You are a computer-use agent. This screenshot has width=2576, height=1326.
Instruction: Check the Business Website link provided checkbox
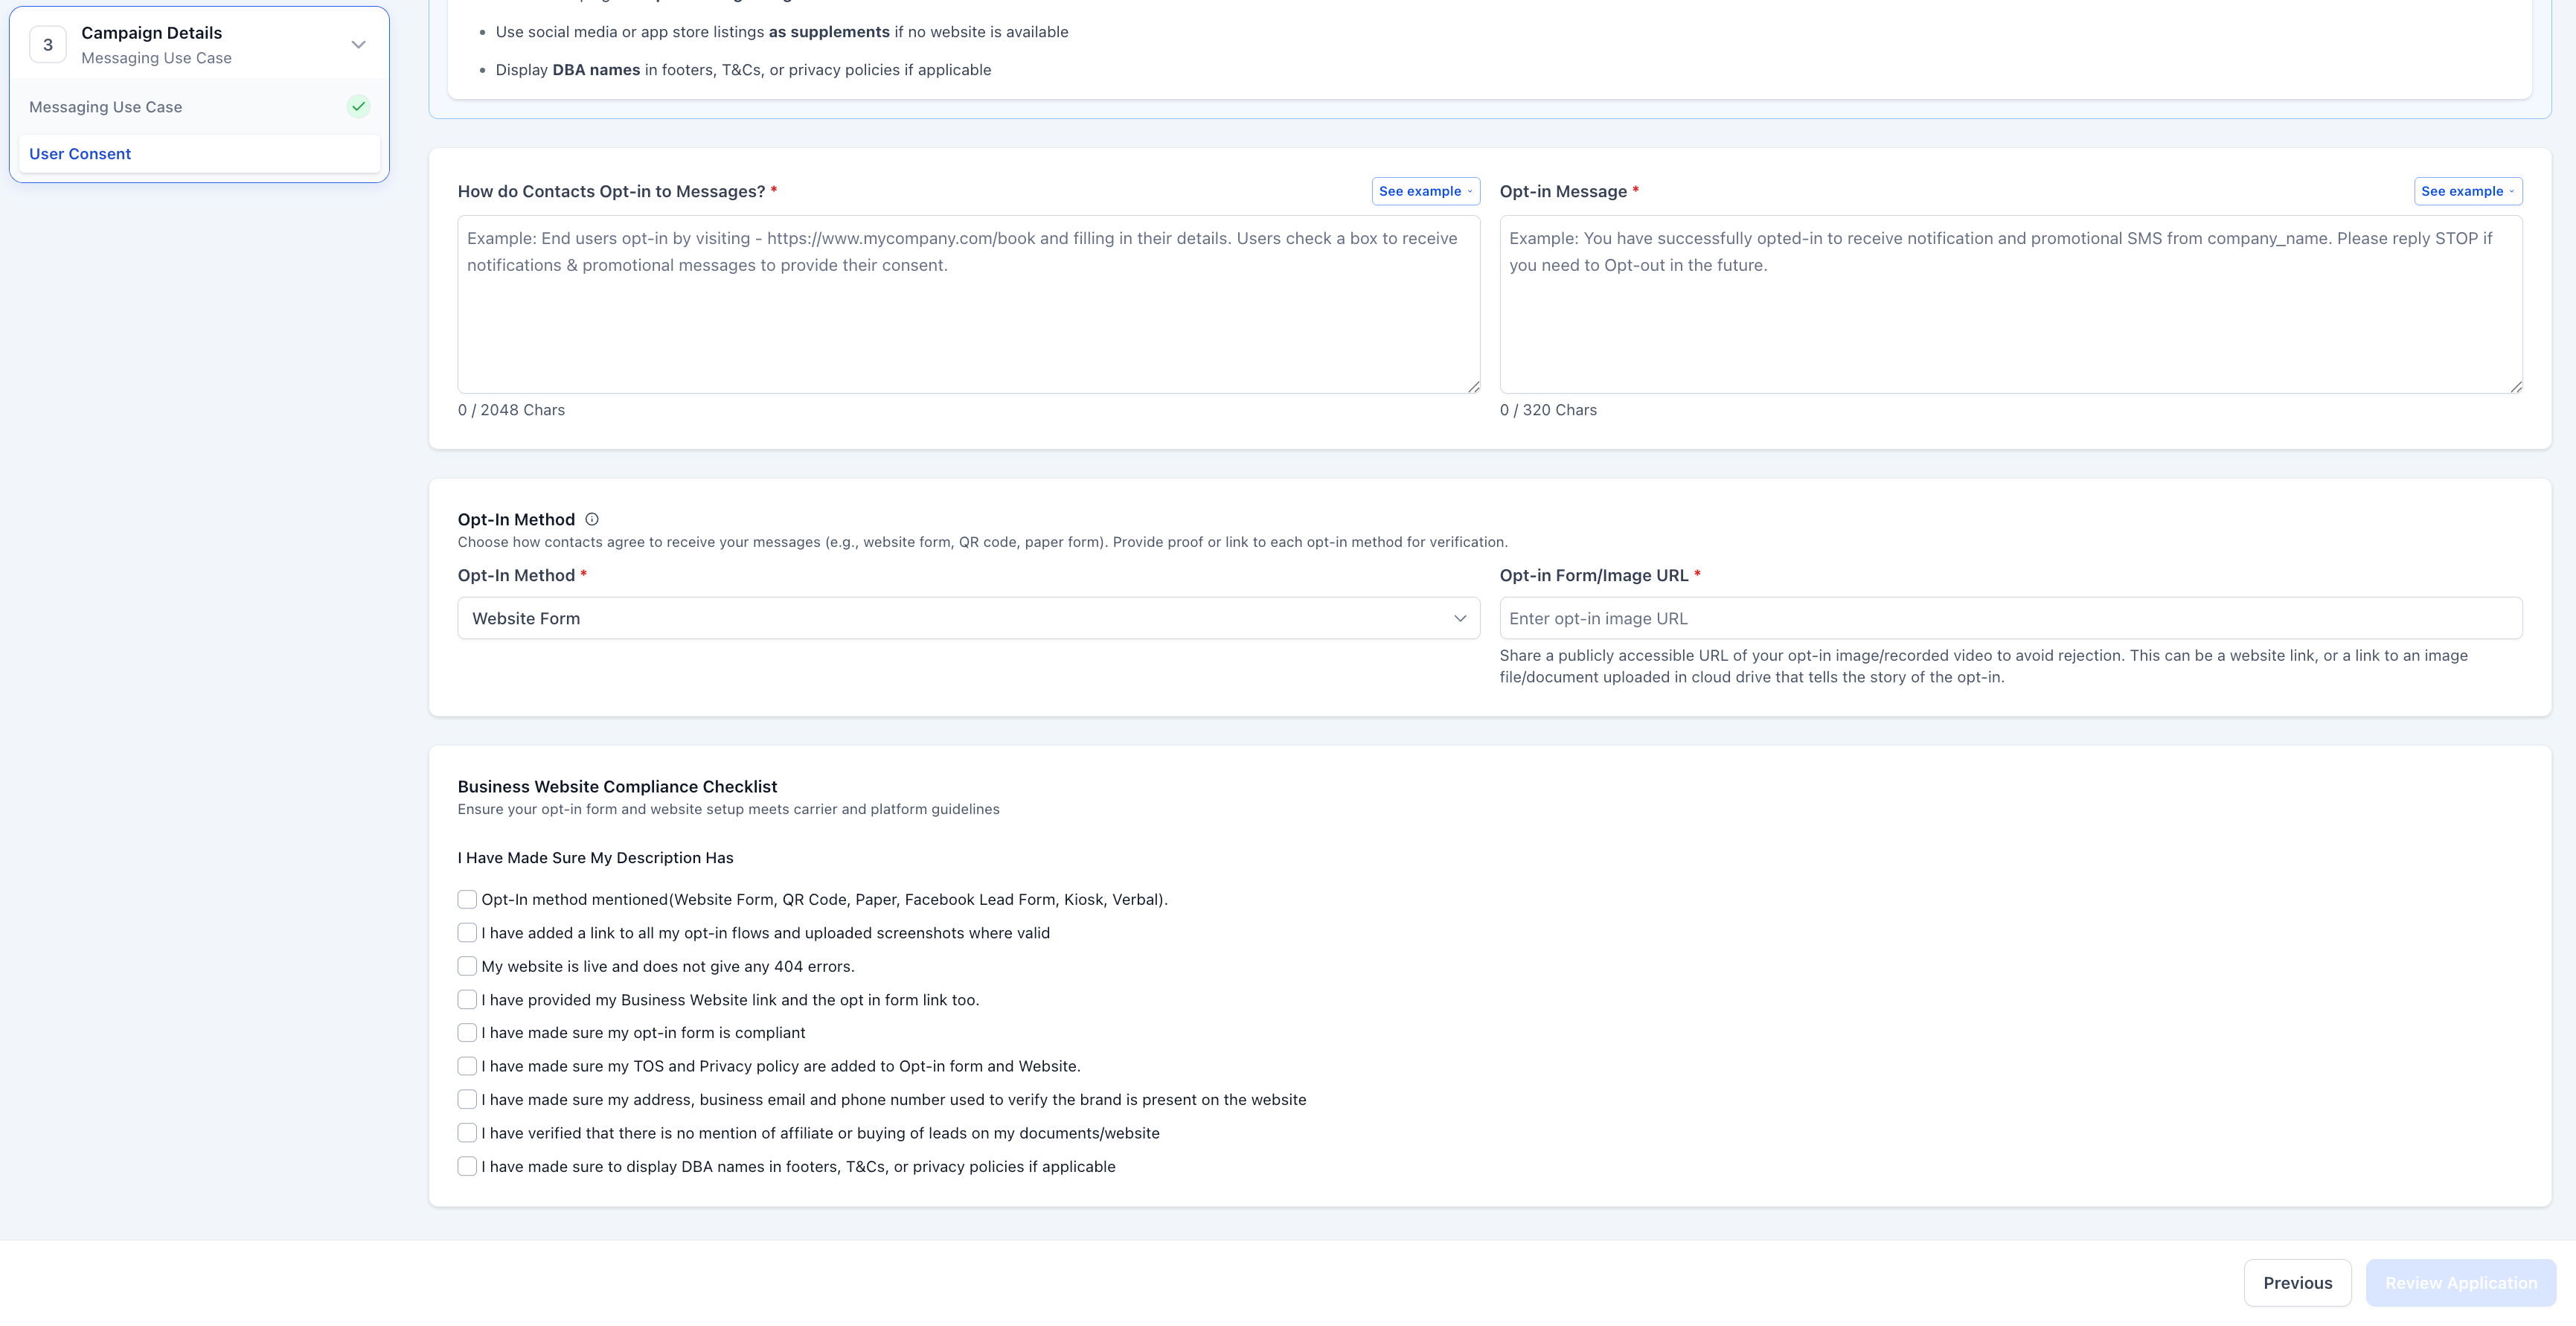[x=467, y=999]
